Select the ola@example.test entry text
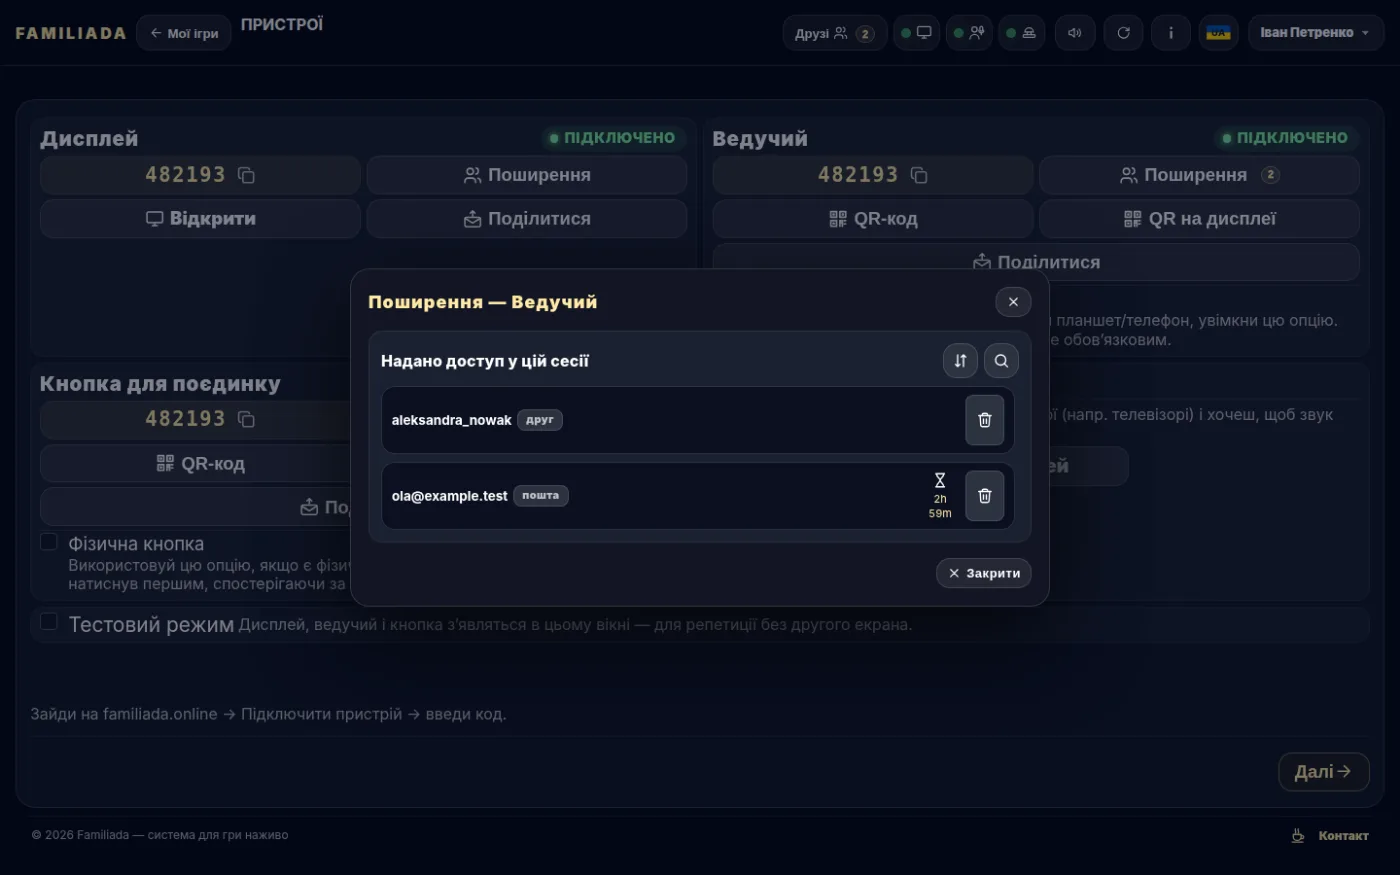The width and height of the screenshot is (1400, 875). click(449, 496)
